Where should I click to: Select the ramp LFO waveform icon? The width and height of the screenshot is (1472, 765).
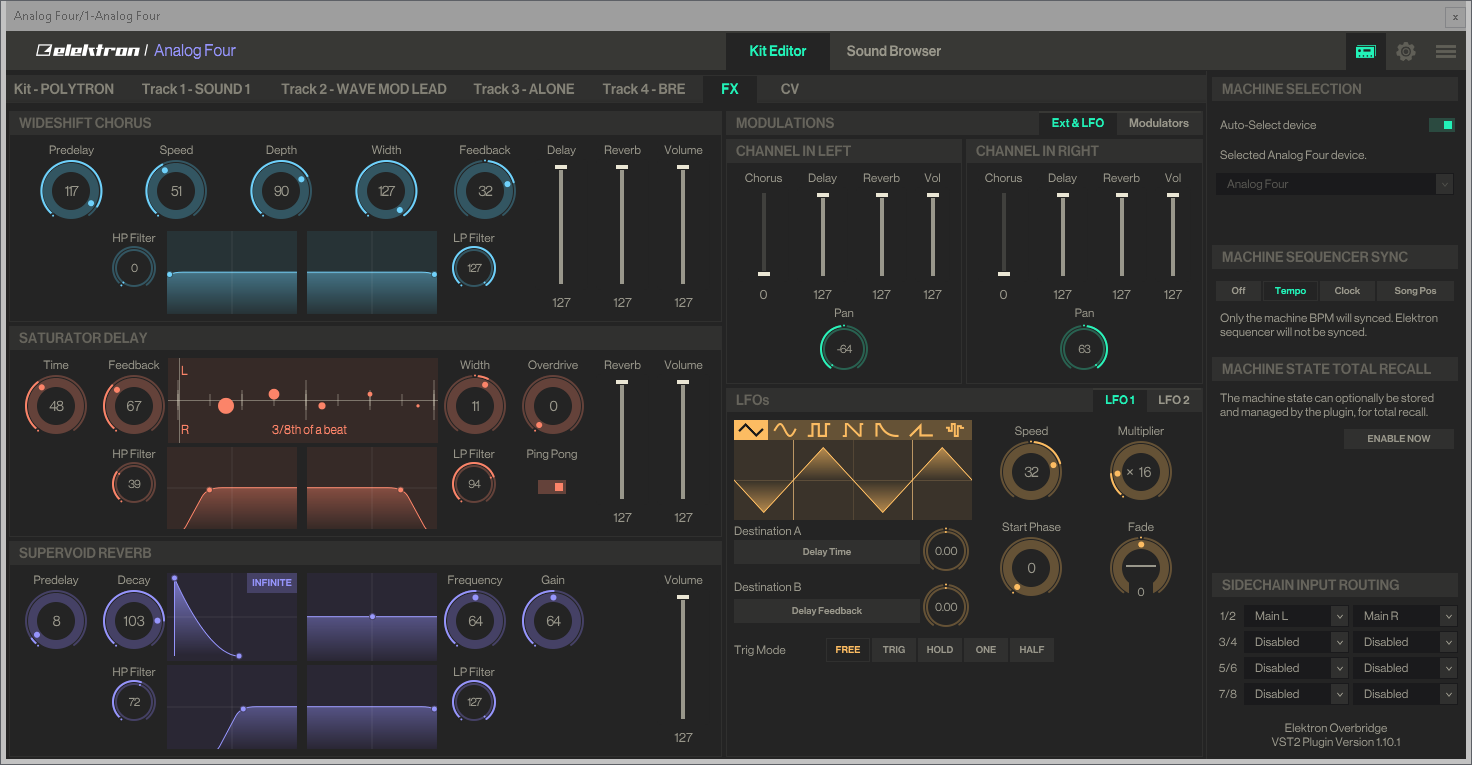point(921,430)
